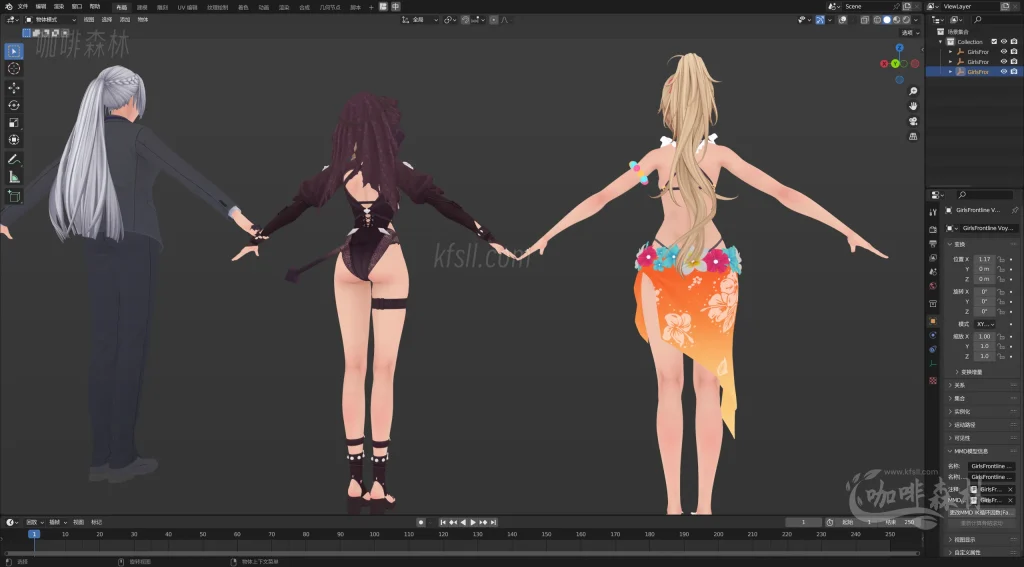Disable Collection in renders camera icon

coord(1014,42)
